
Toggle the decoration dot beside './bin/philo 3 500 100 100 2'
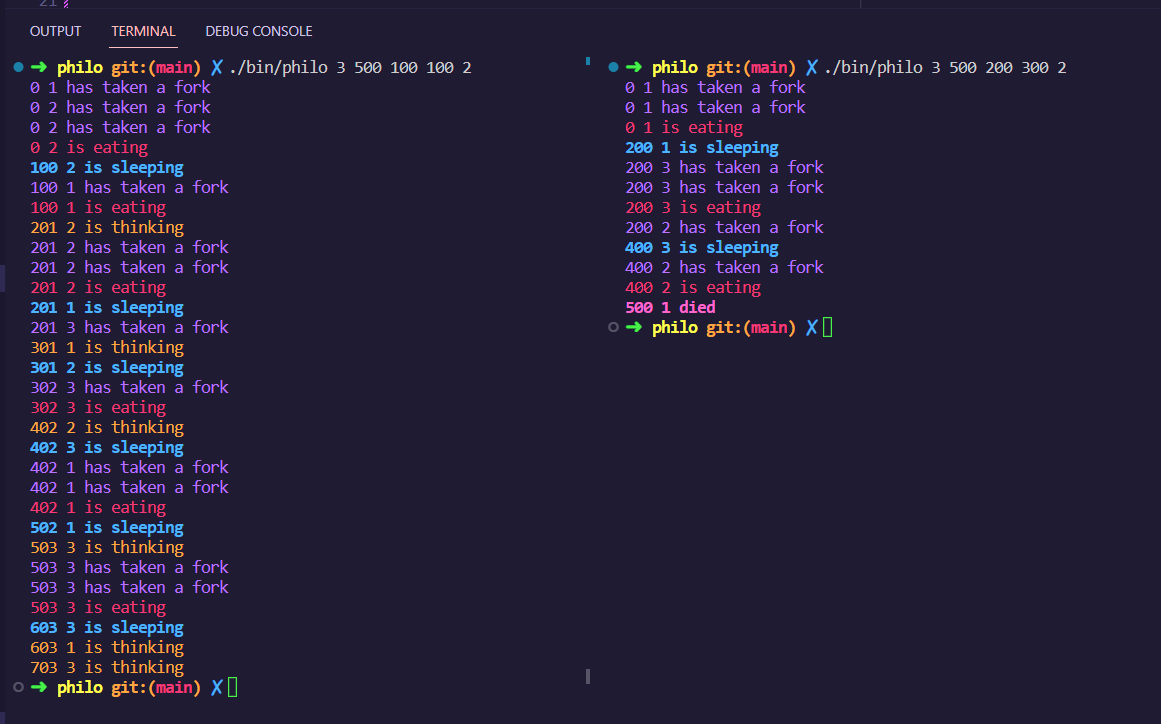click(18, 66)
